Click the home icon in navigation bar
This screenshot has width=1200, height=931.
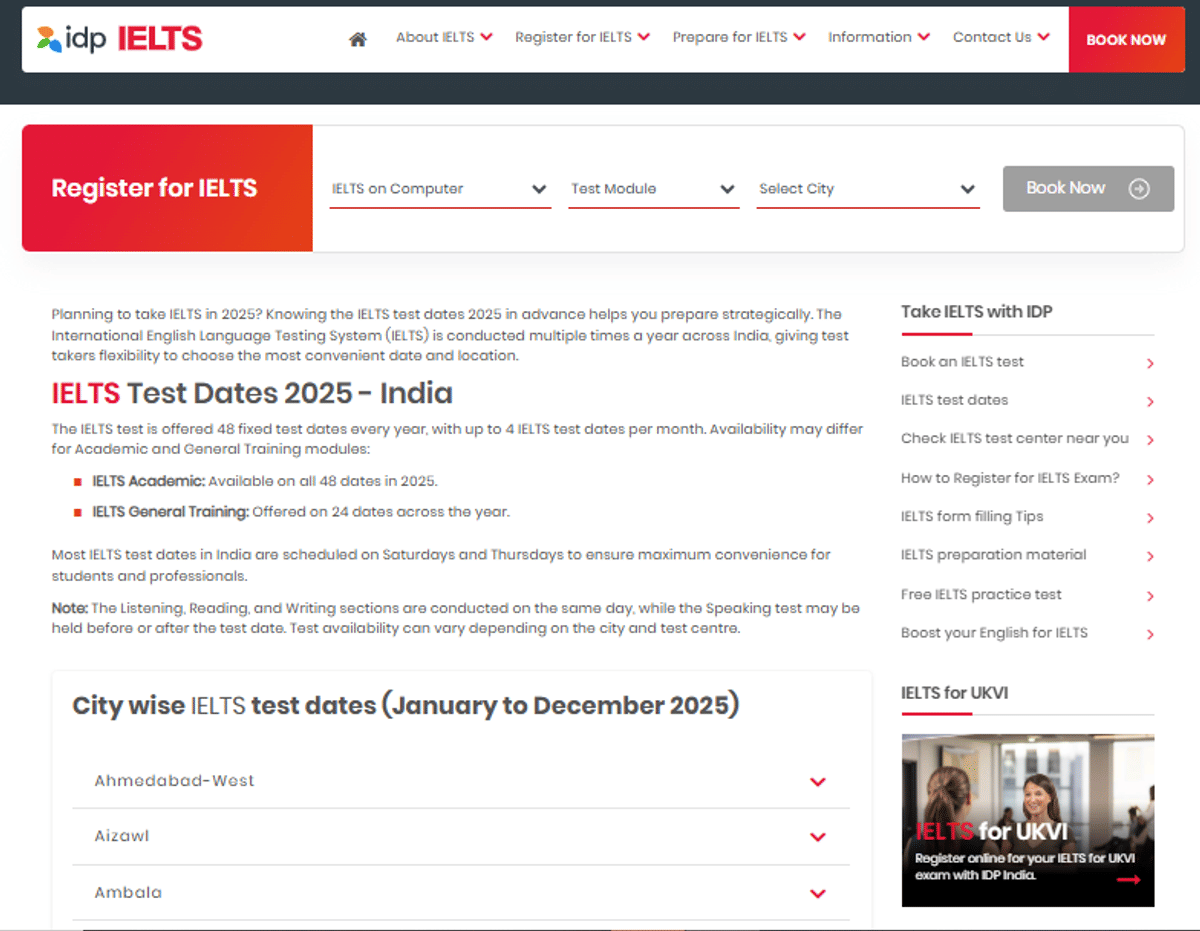[358, 39]
